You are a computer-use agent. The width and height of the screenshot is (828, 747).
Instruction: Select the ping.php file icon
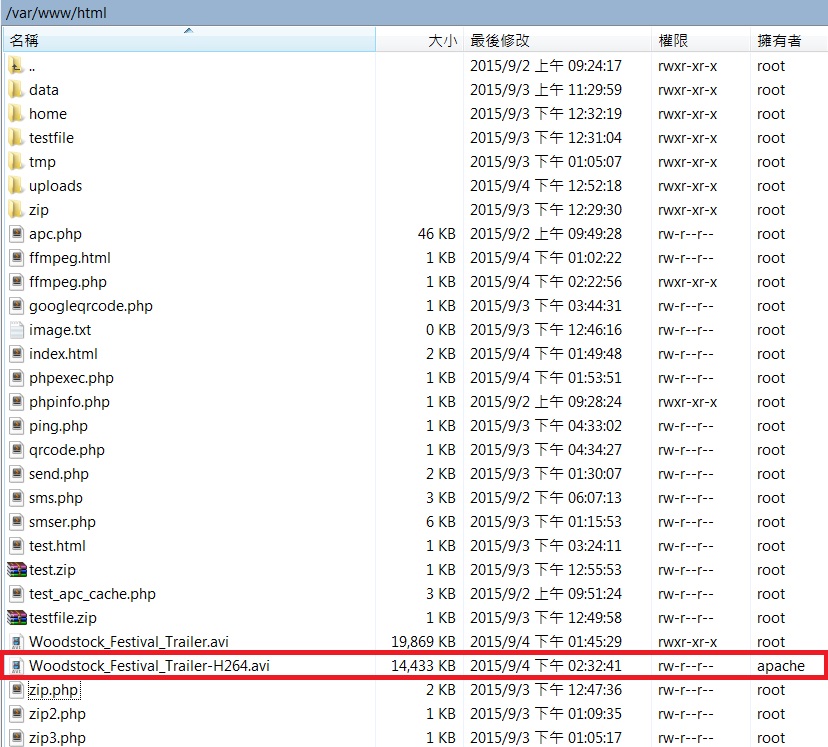17,426
